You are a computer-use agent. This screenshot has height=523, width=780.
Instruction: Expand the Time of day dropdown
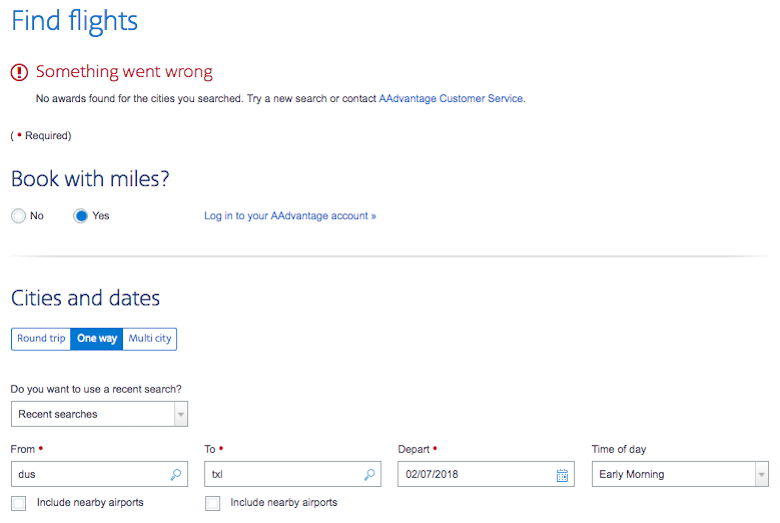(x=680, y=474)
